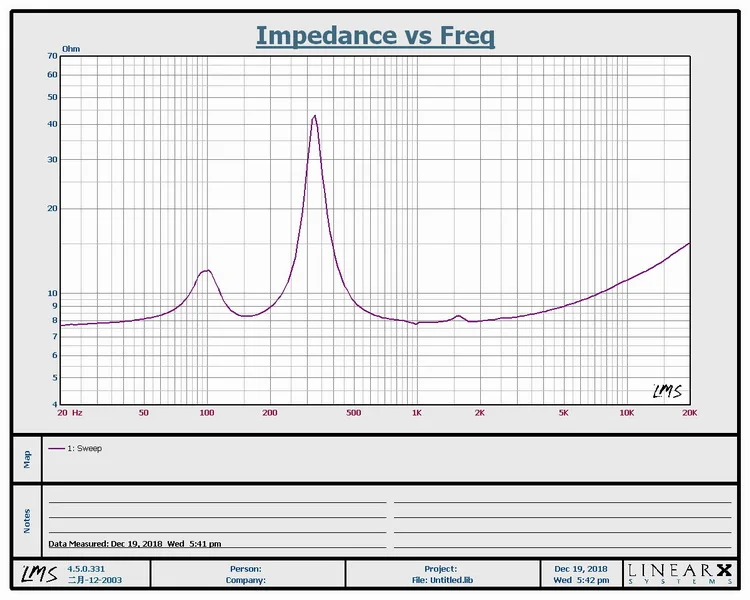The image size is (750, 600).
Task: Click the footer date 'Dec 19, 2018'
Action: (581, 568)
